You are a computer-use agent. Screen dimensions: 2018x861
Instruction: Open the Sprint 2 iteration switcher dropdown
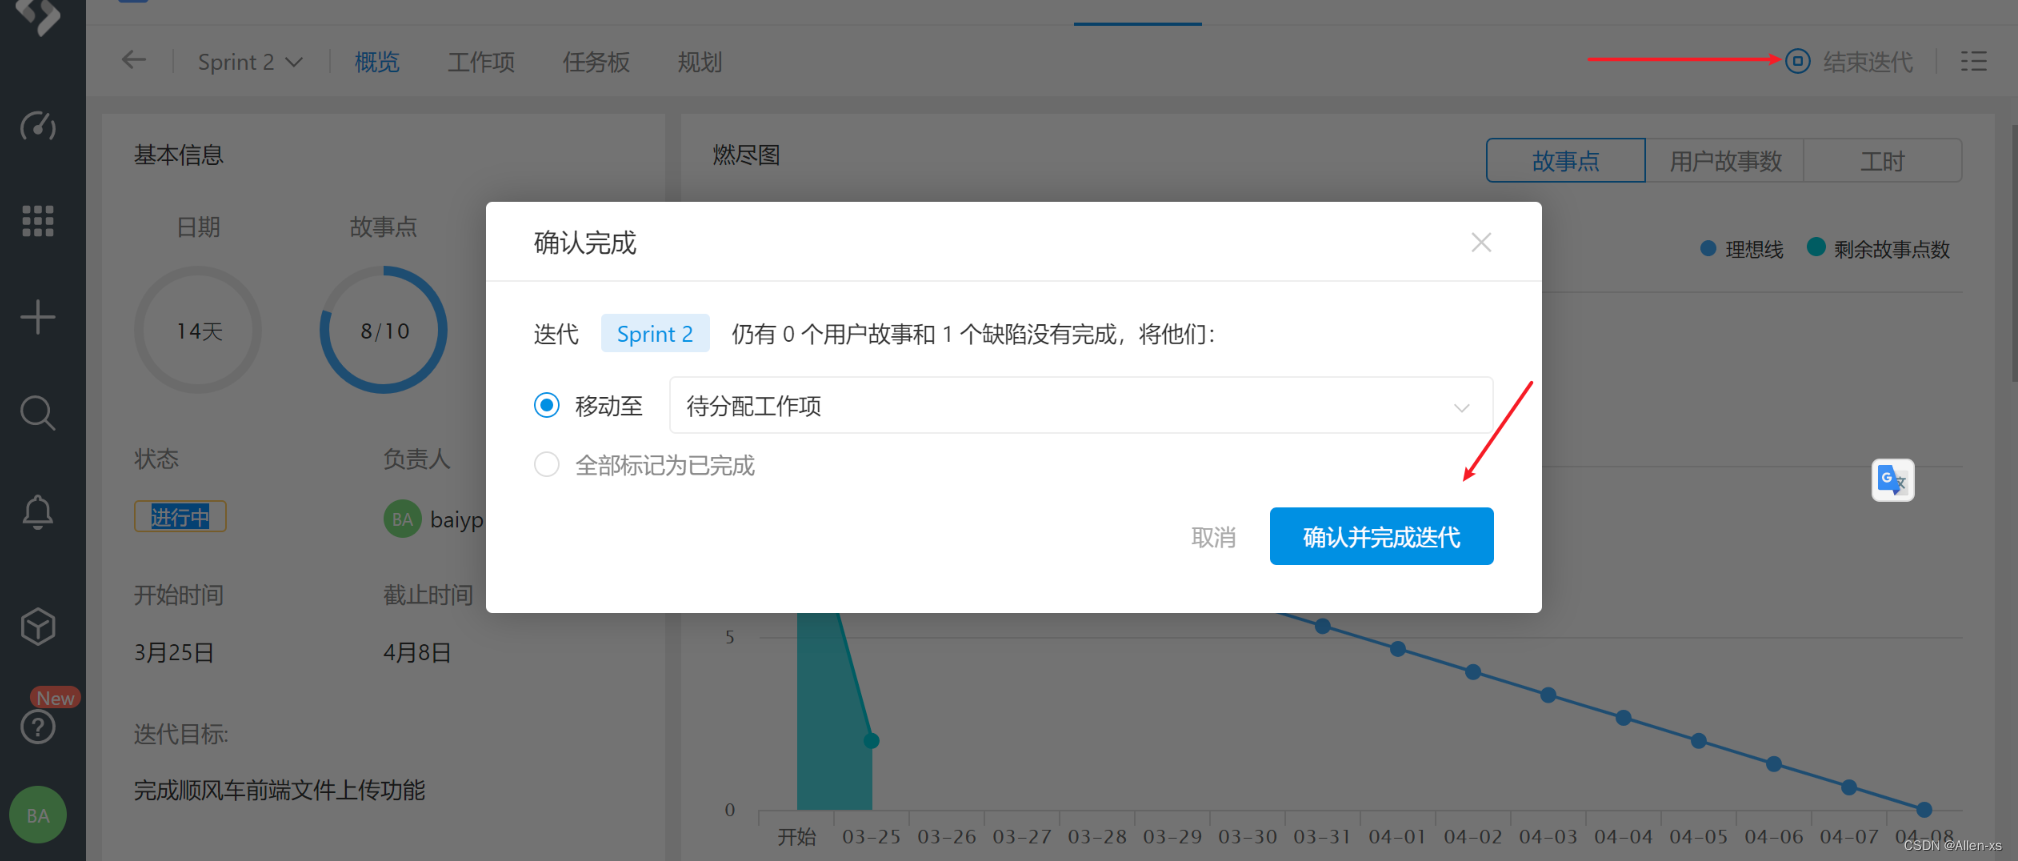pos(250,62)
